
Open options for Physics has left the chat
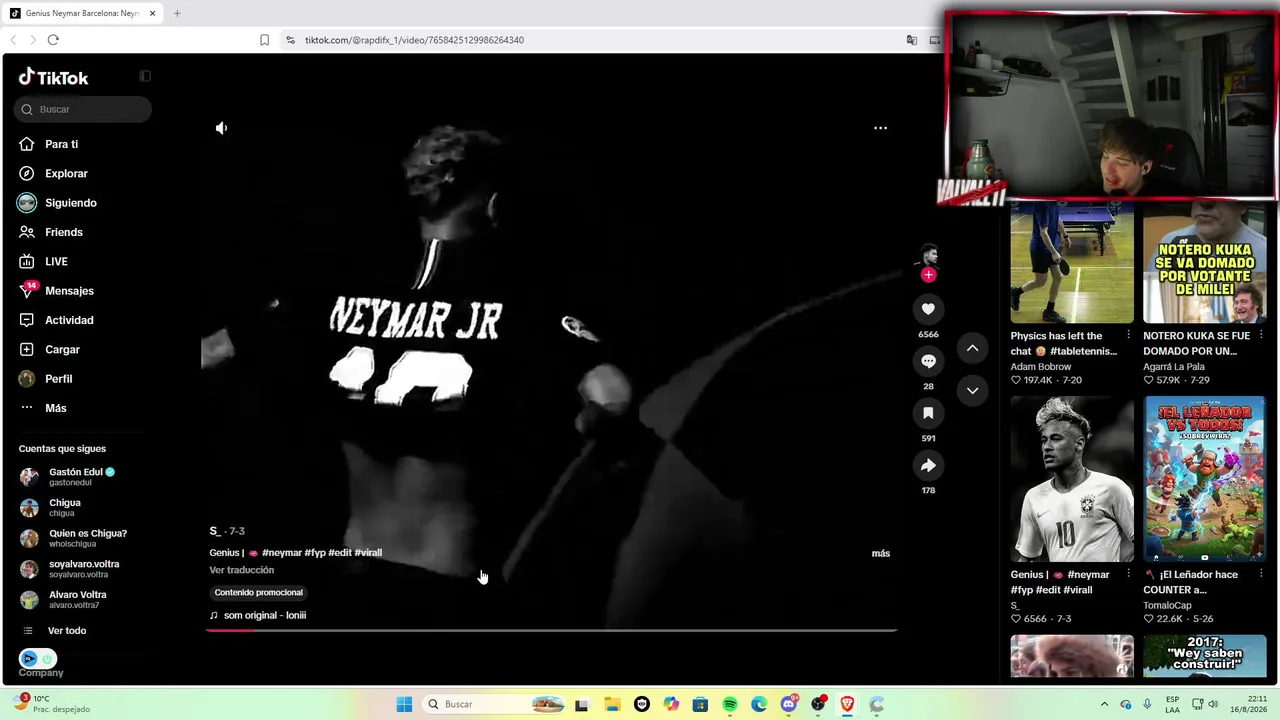tap(1129, 335)
